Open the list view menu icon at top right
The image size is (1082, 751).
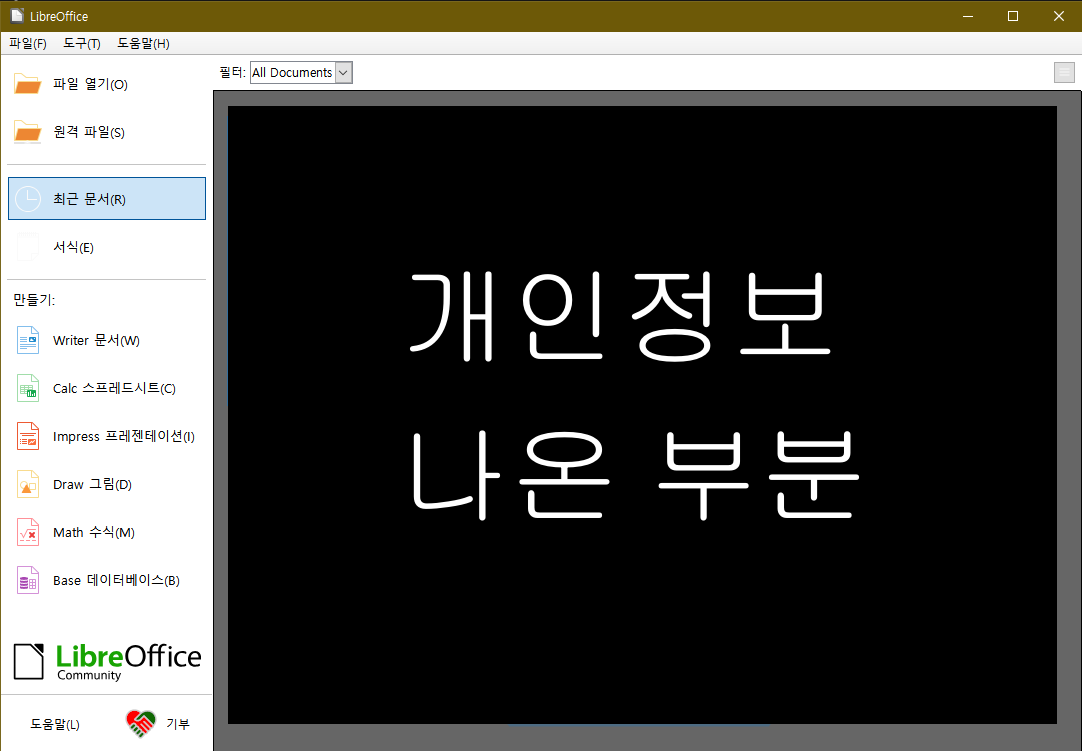pyautogui.click(x=1064, y=72)
